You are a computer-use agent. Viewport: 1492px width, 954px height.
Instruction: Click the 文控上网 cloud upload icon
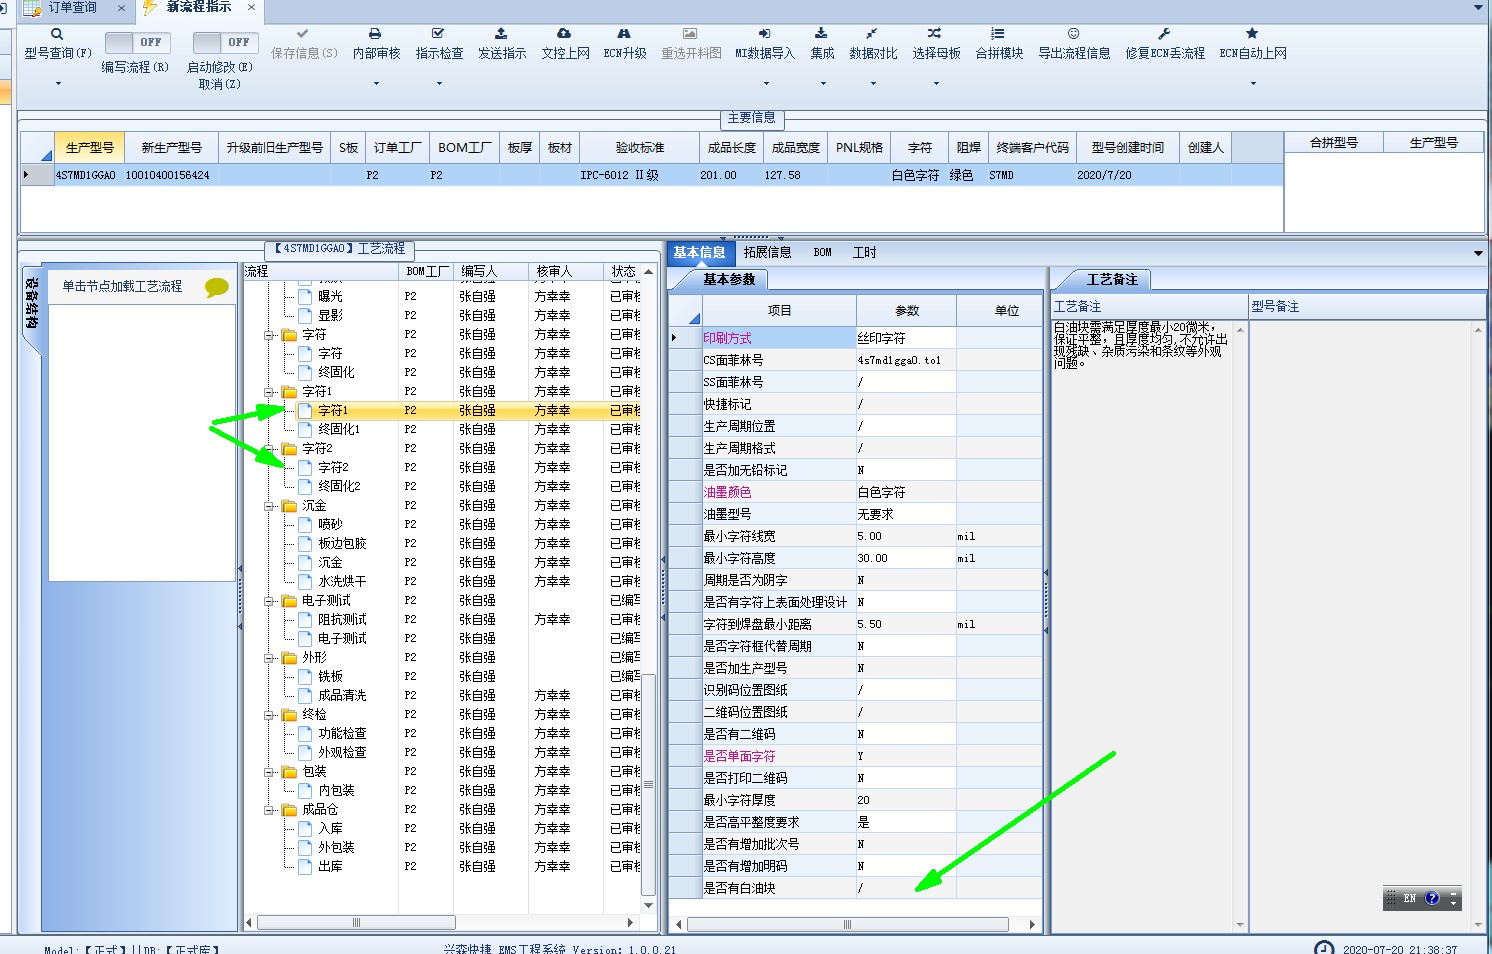tap(564, 34)
